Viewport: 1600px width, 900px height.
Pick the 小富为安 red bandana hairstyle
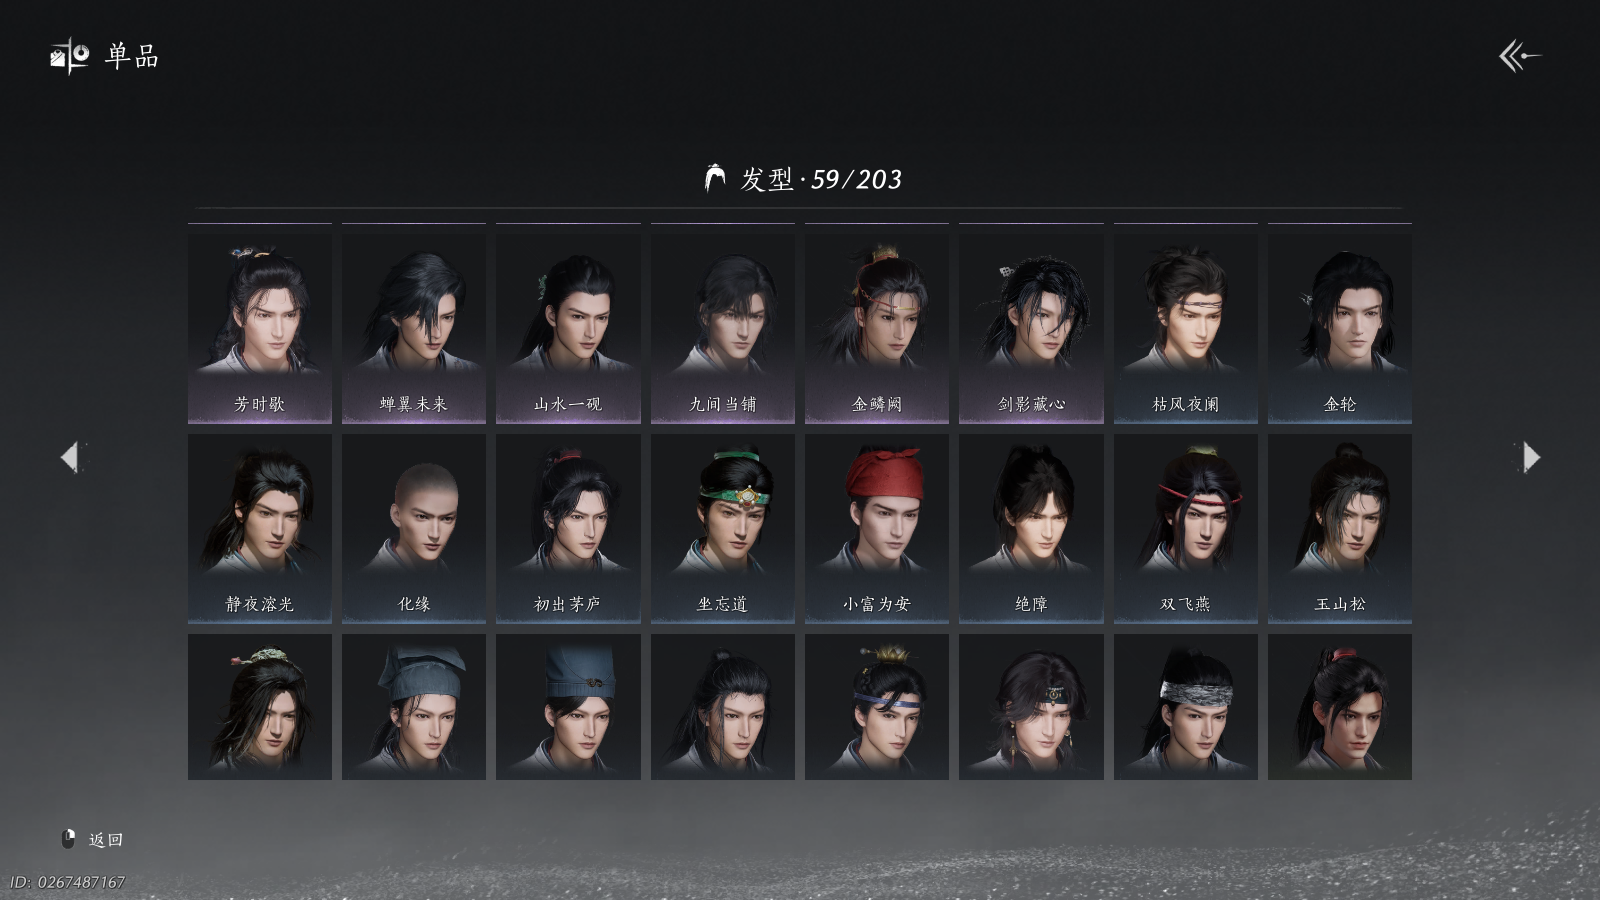(877, 529)
